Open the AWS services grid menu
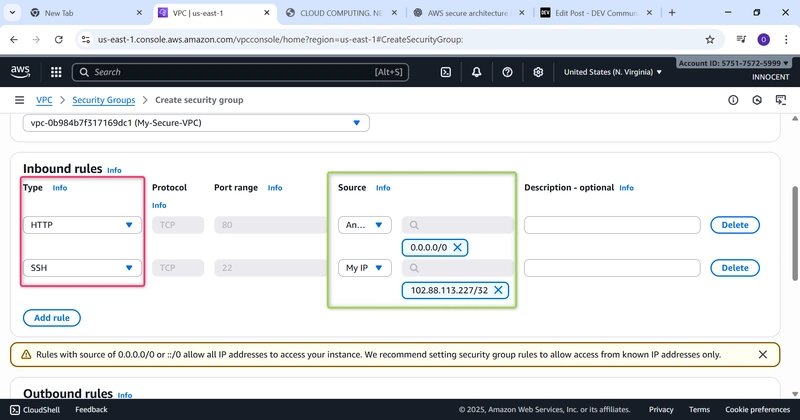The image size is (800, 420). pyautogui.click(x=55, y=72)
